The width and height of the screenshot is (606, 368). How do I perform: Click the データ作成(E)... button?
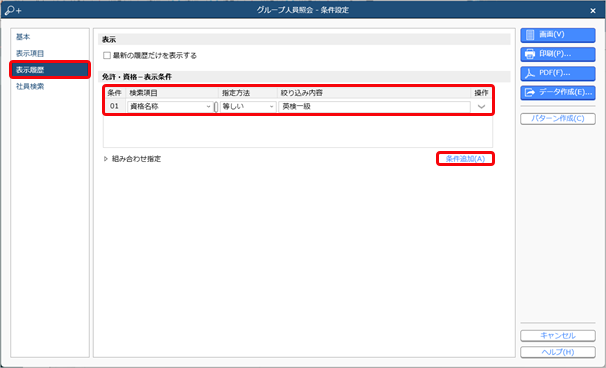tap(558, 92)
